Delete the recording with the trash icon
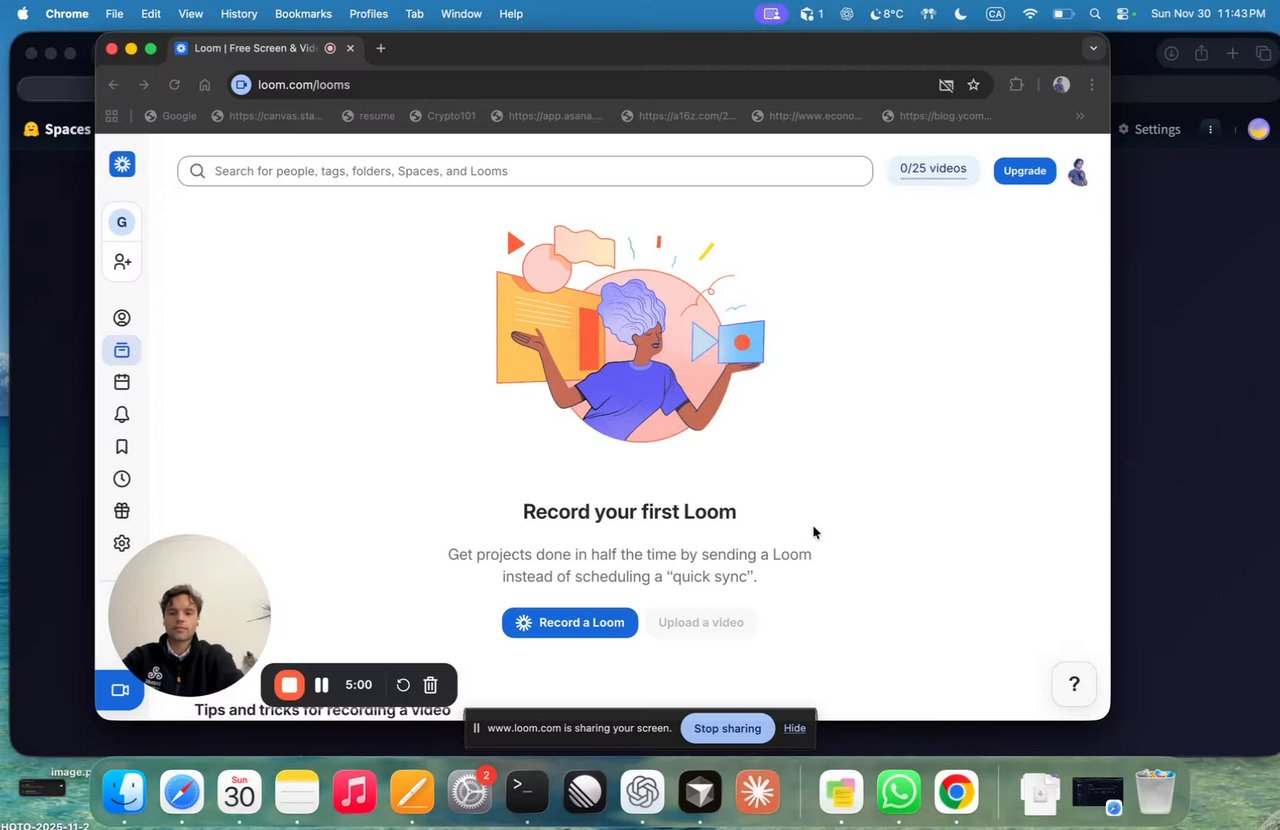1280x830 pixels. point(431,685)
